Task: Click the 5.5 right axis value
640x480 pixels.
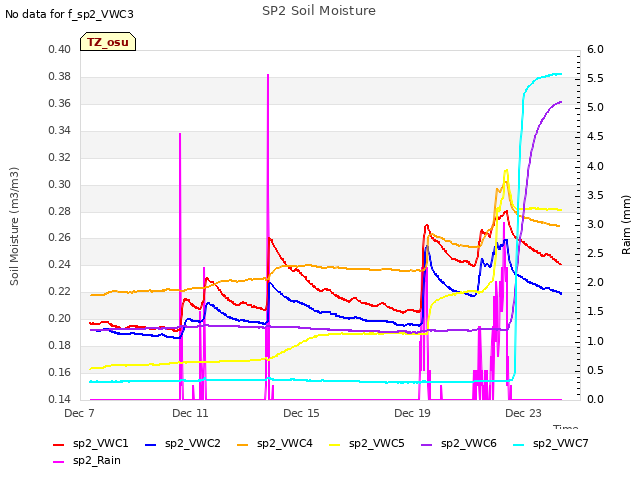Action: click(595, 78)
